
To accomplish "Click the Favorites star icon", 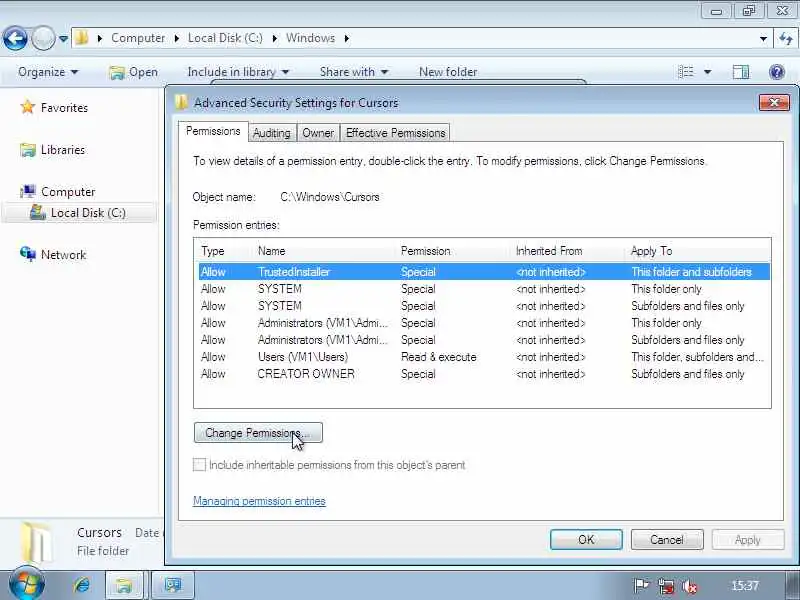I will click(x=28, y=107).
